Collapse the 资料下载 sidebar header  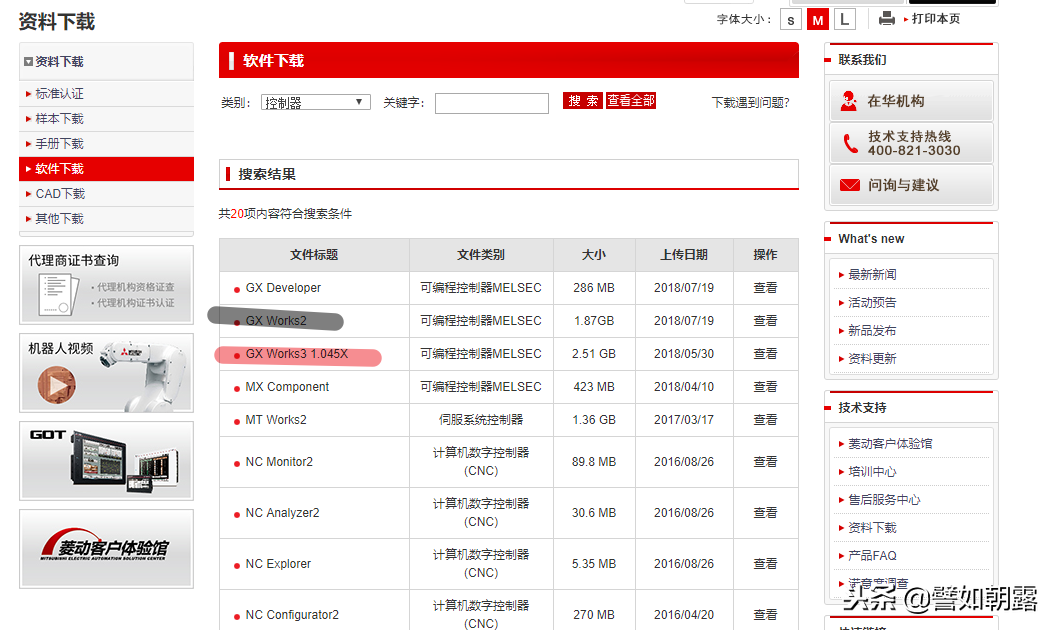(106, 61)
